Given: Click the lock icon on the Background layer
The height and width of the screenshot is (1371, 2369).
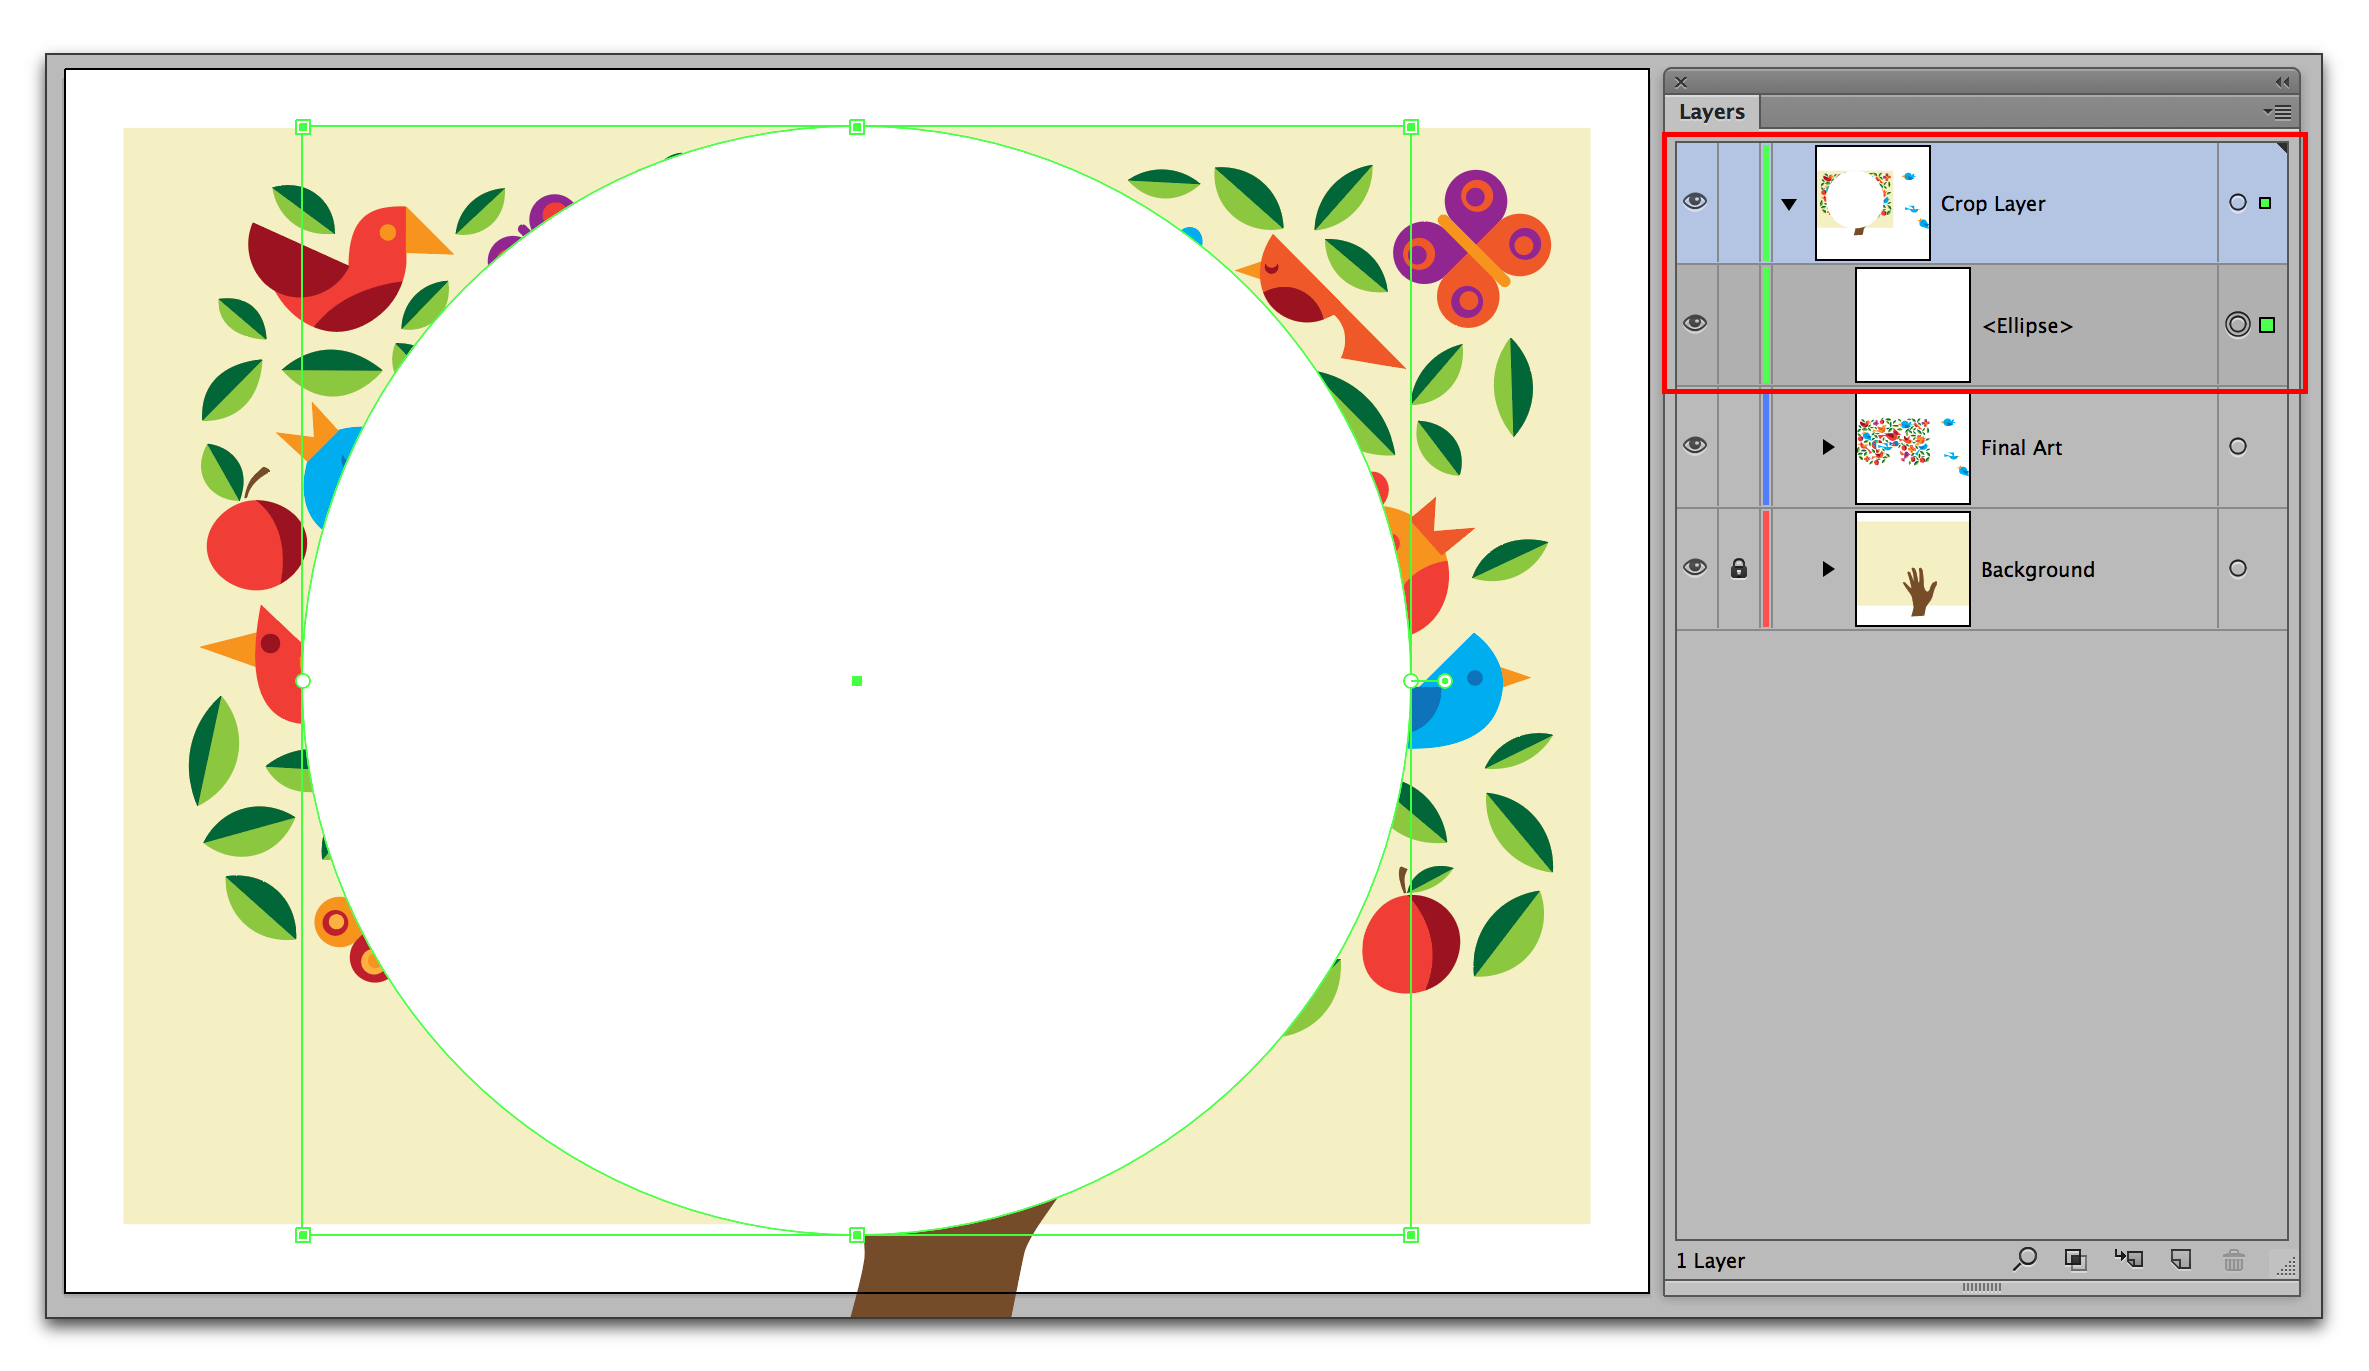Looking at the screenshot, I should [x=1739, y=568].
